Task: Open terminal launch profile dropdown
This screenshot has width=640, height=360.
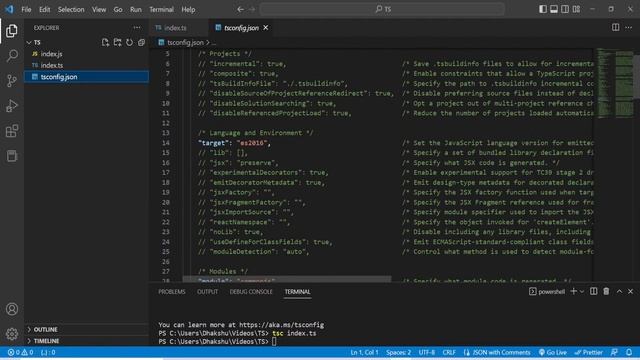Action: tap(582, 291)
